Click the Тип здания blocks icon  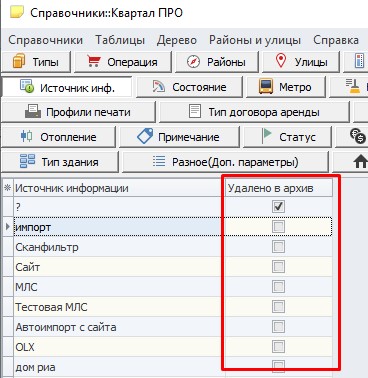coord(27,161)
